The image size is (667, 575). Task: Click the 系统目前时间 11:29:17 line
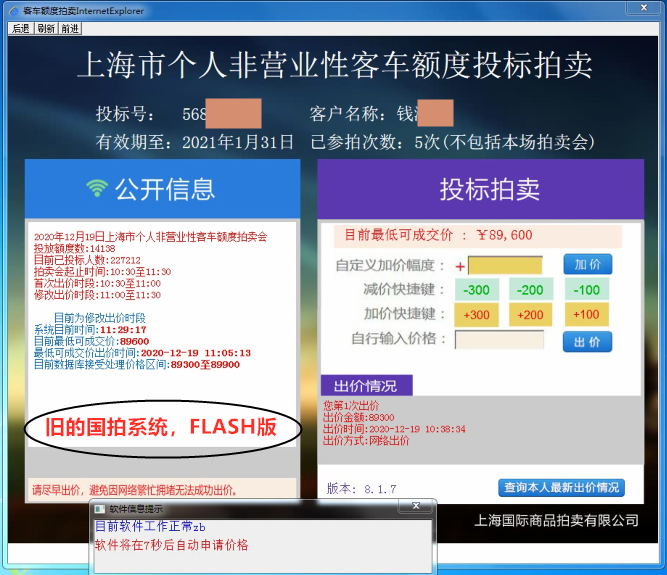click(90, 330)
